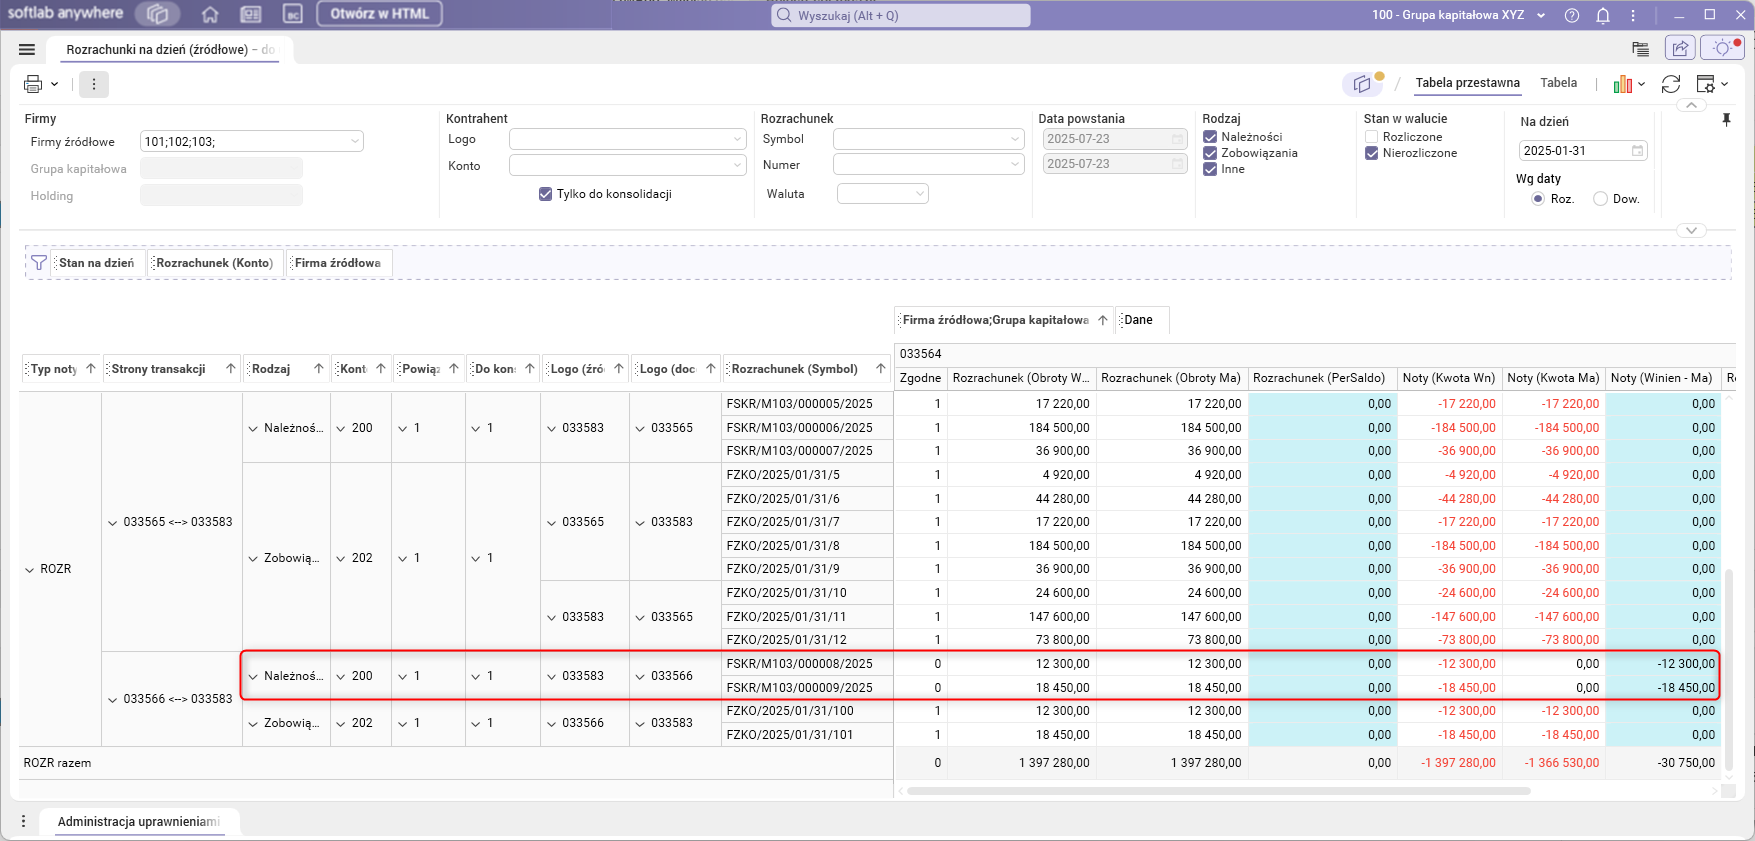This screenshot has height=841, width=1755.
Task: Select the Dow. radio button
Action: (x=1600, y=199)
